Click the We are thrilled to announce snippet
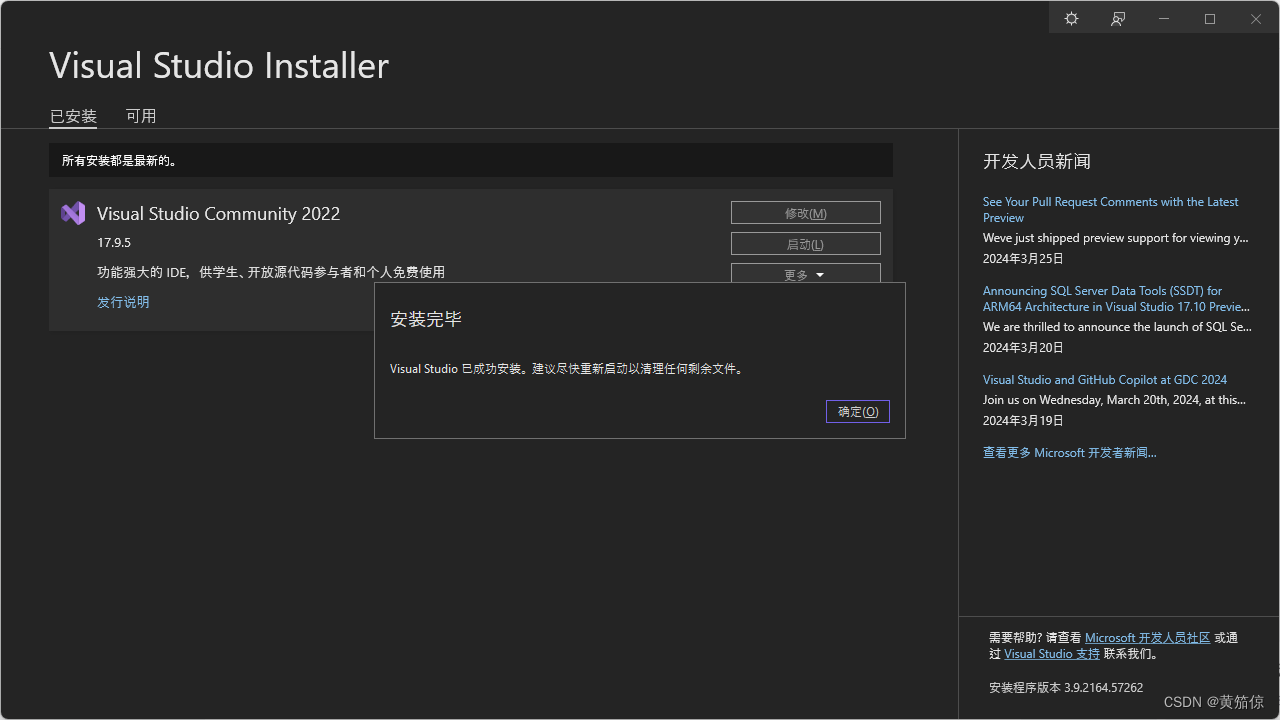Image resolution: width=1280 pixels, height=720 pixels. pos(1117,327)
